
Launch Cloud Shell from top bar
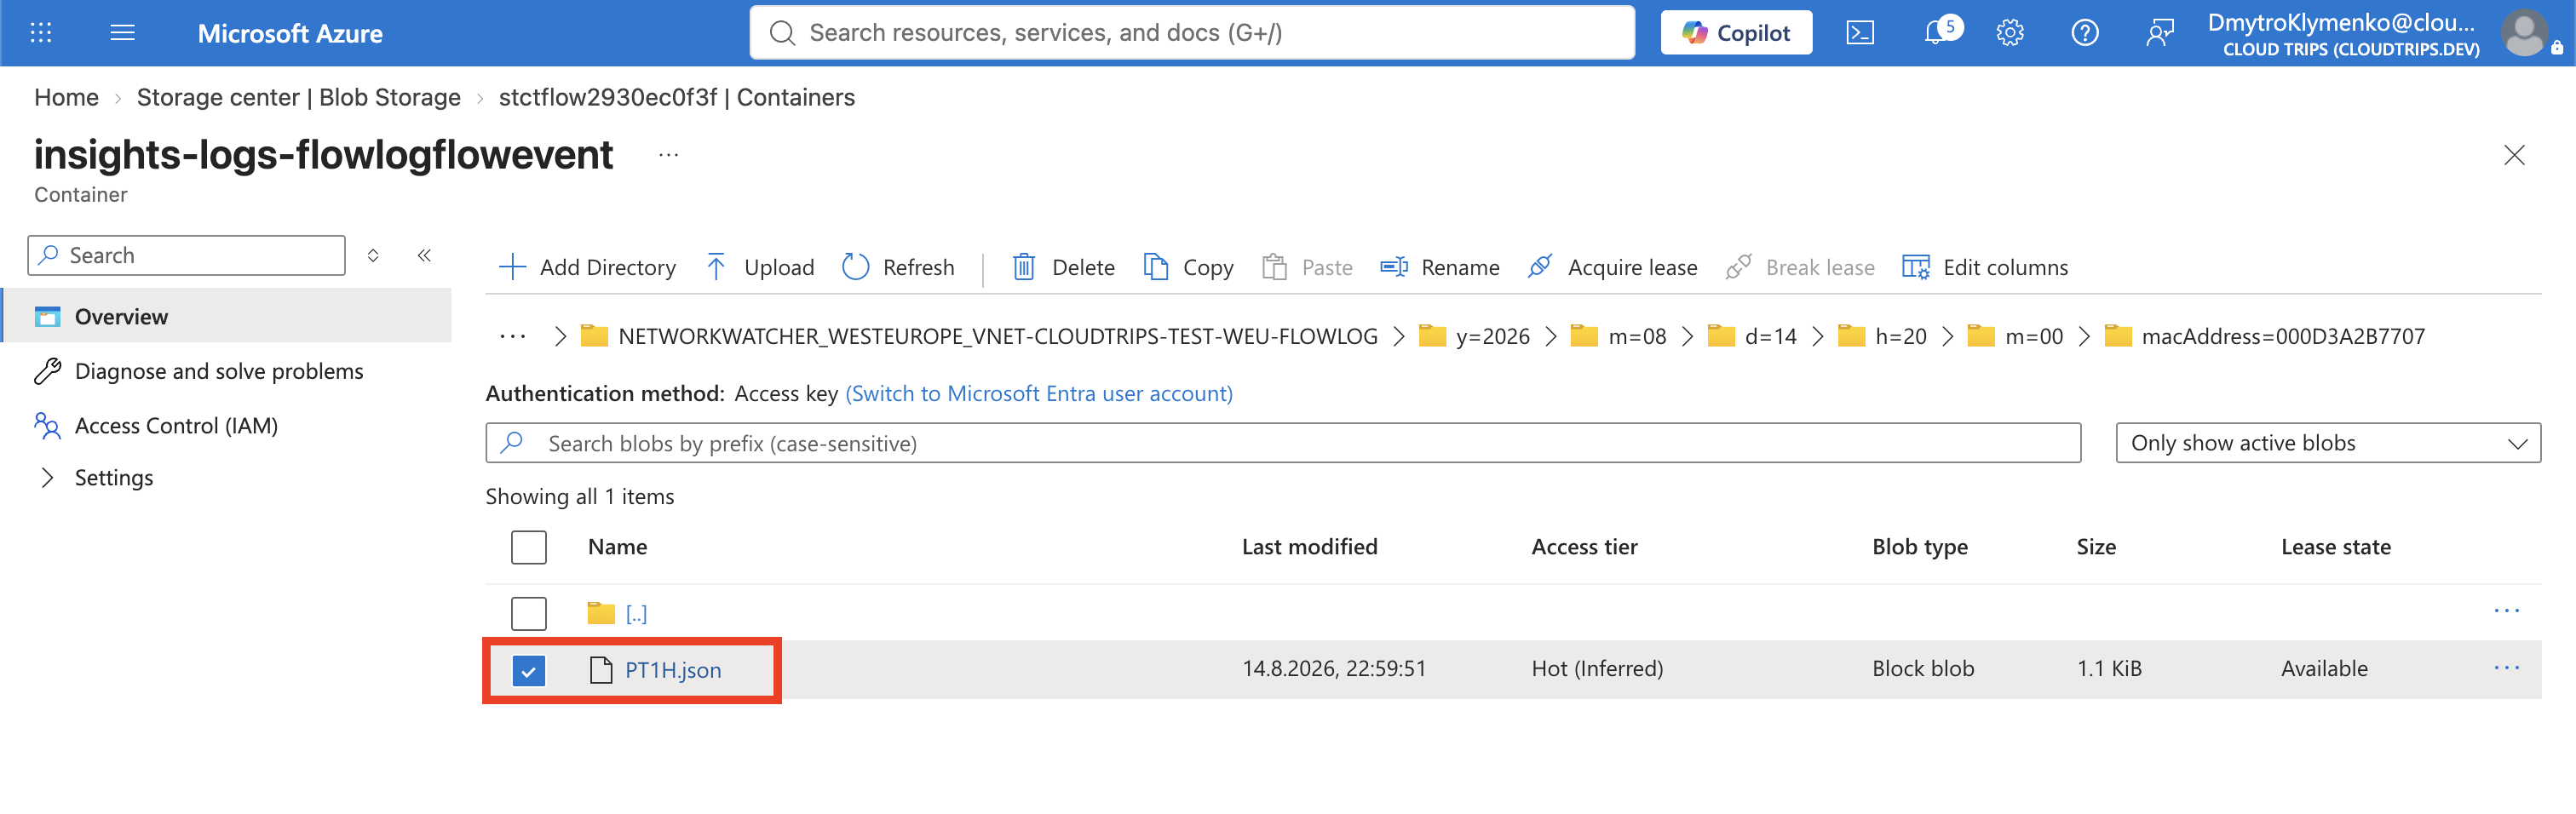pos(1859,33)
